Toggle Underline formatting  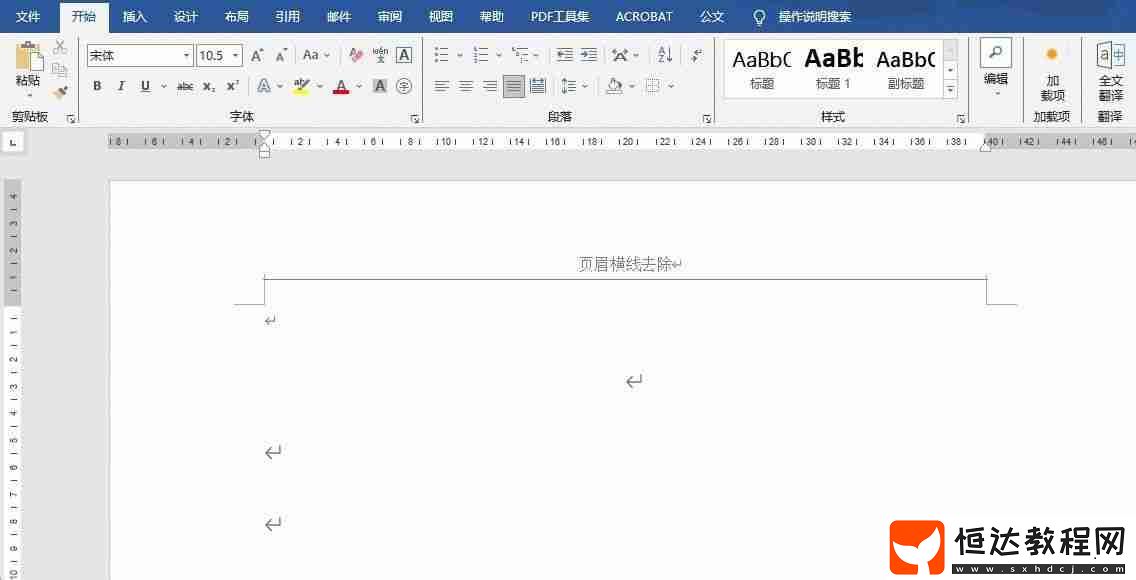point(145,86)
